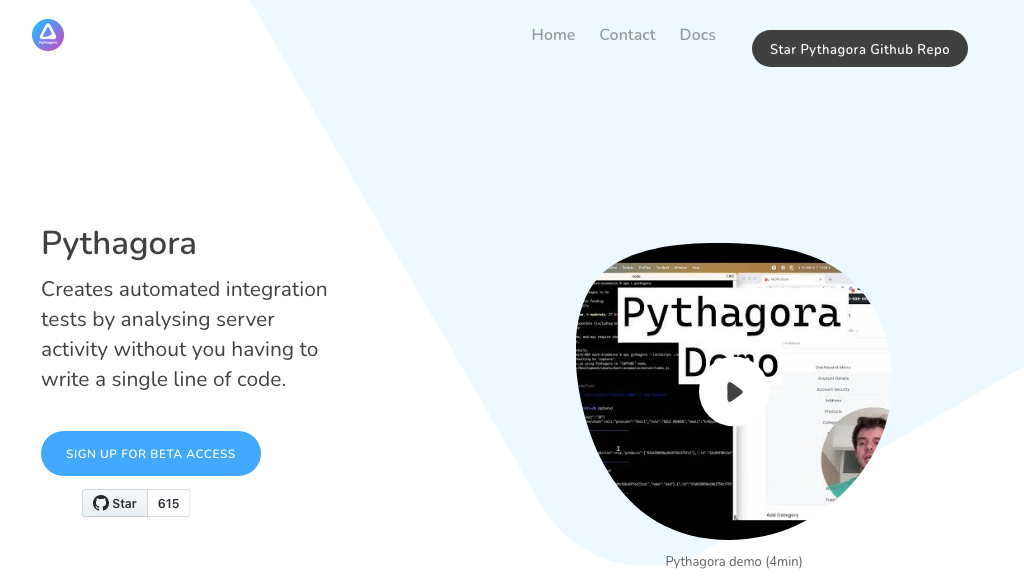Click 'Add Category' text in video preview
Image resolution: width=1024 pixels, height=576 pixels.
(x=783, y=515)
